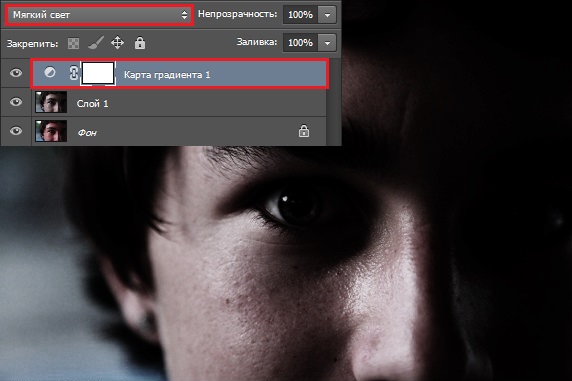The height and width of the screenshot is (381, 572).
Task: Hide the 'Фон' layer
Action: [x=16, y=131]
